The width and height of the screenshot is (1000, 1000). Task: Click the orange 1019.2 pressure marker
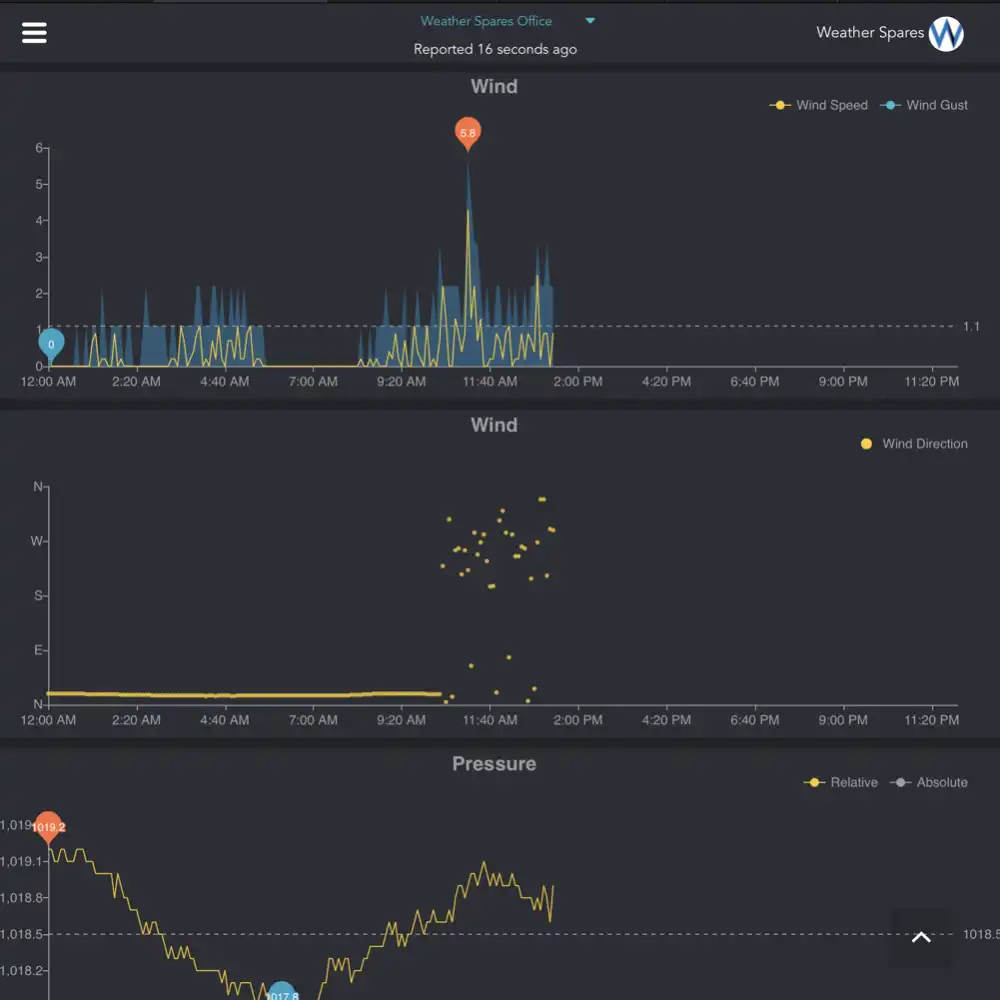click(x=48, y=827)
